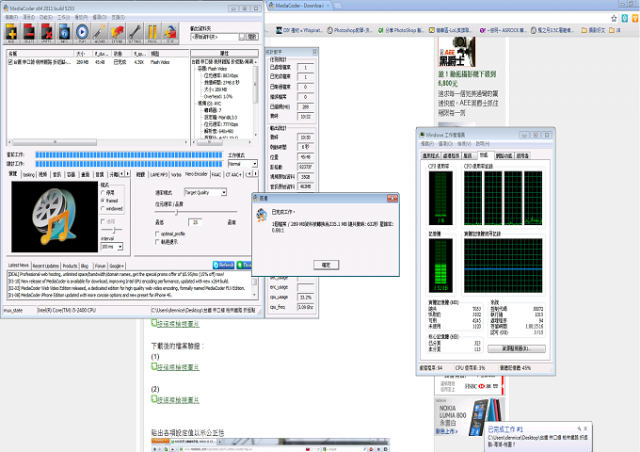Click the Nokia Lumia 800 advertisement
This screenshot has width=640, height=452.
pos(469,417)
